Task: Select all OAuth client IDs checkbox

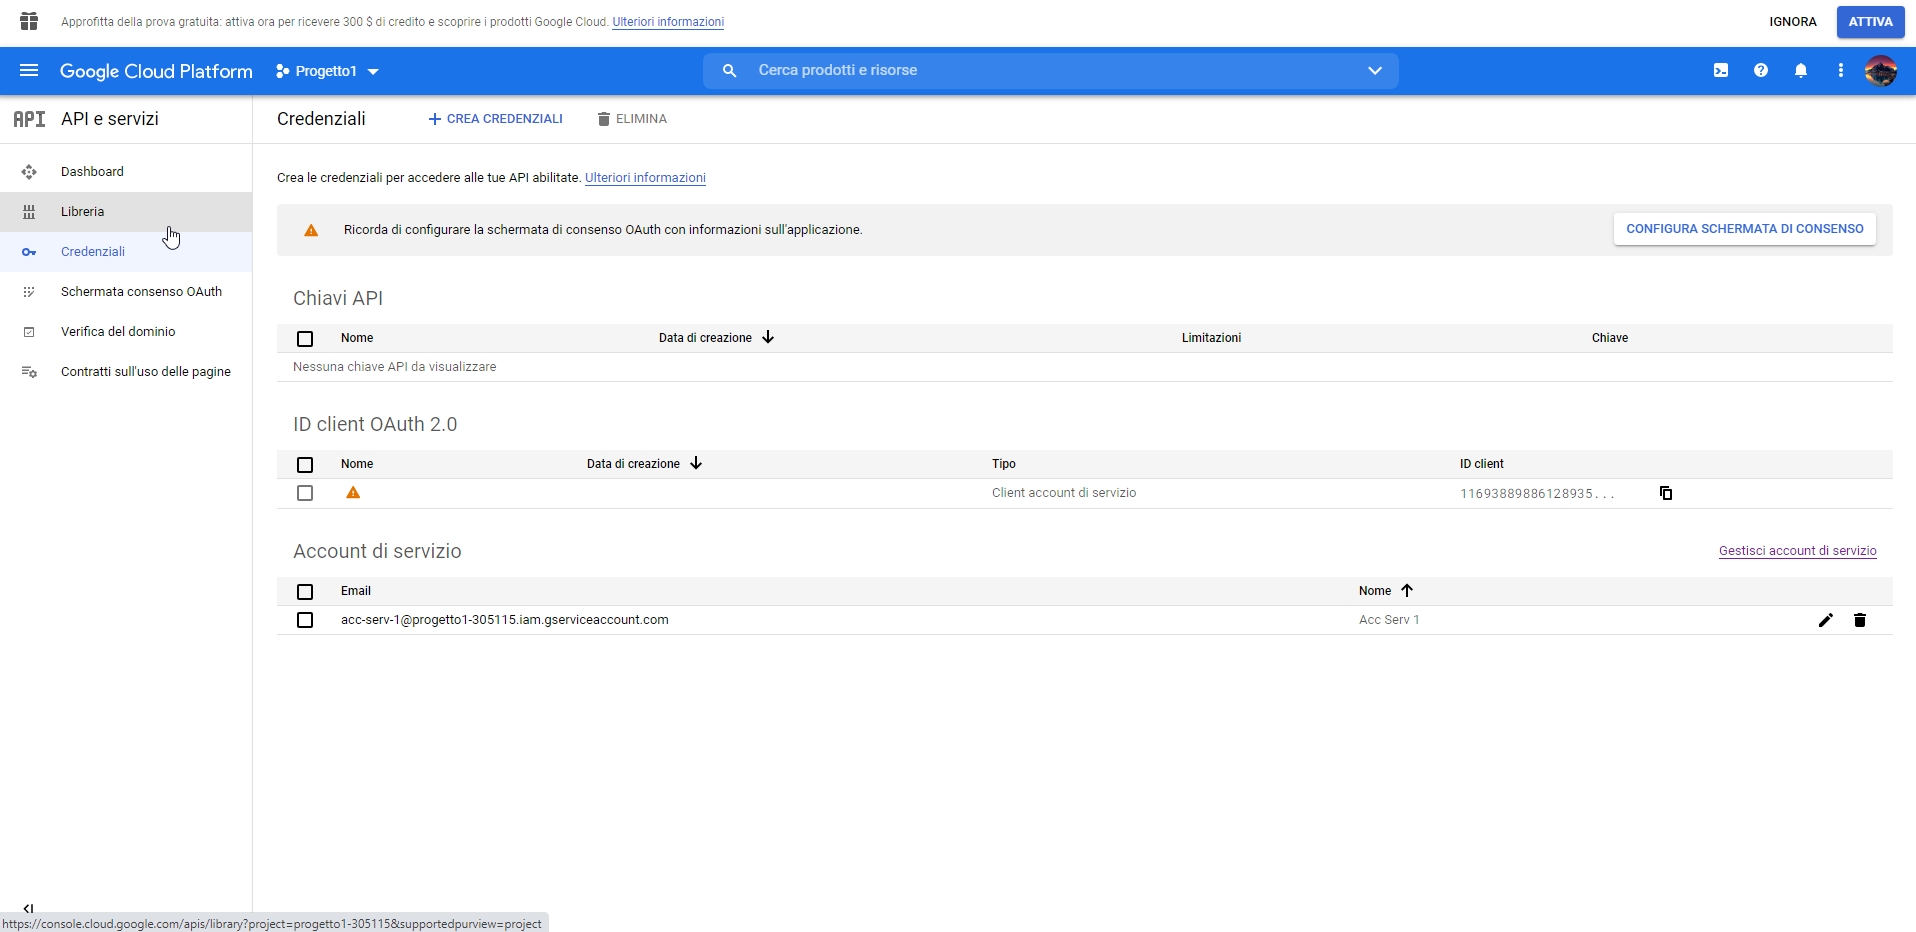Action: (305, 465)
